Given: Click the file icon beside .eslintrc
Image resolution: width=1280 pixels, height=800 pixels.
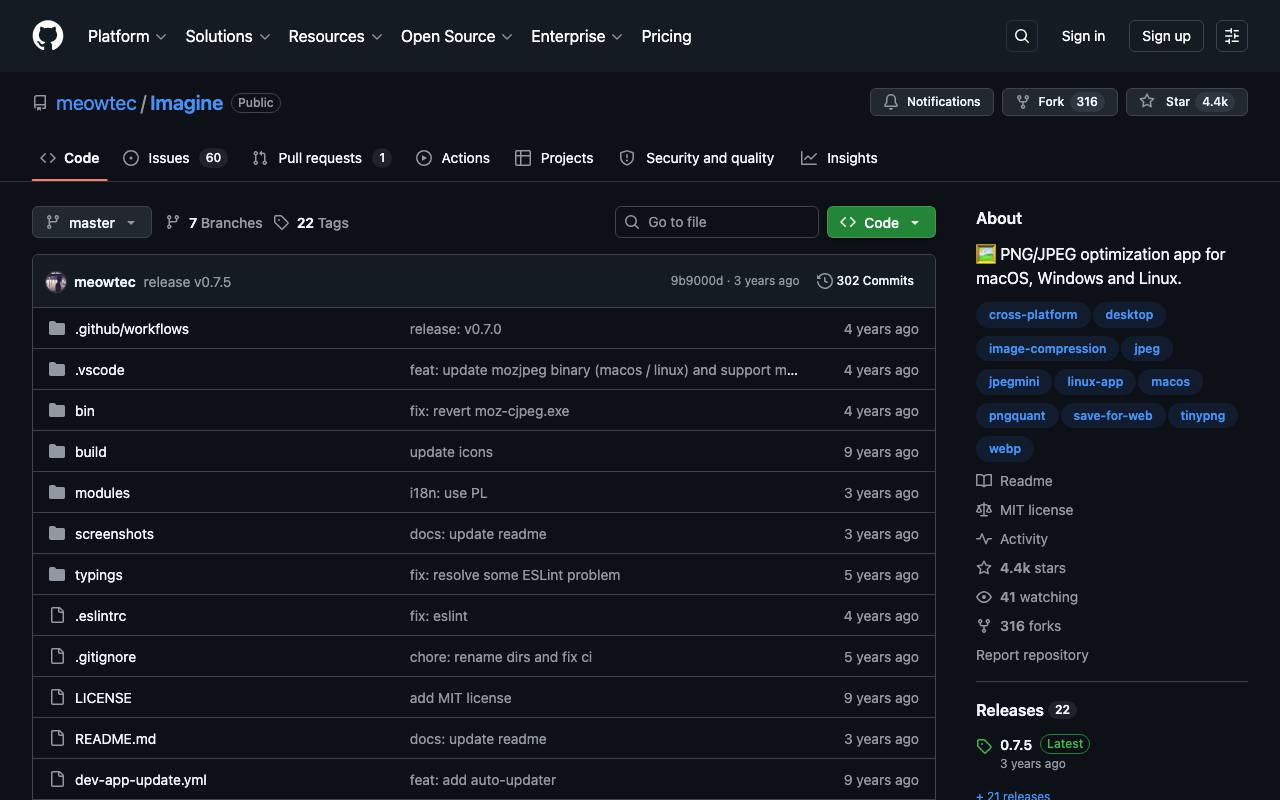Looking at the screenshot, I should click(x=57, y=615).
